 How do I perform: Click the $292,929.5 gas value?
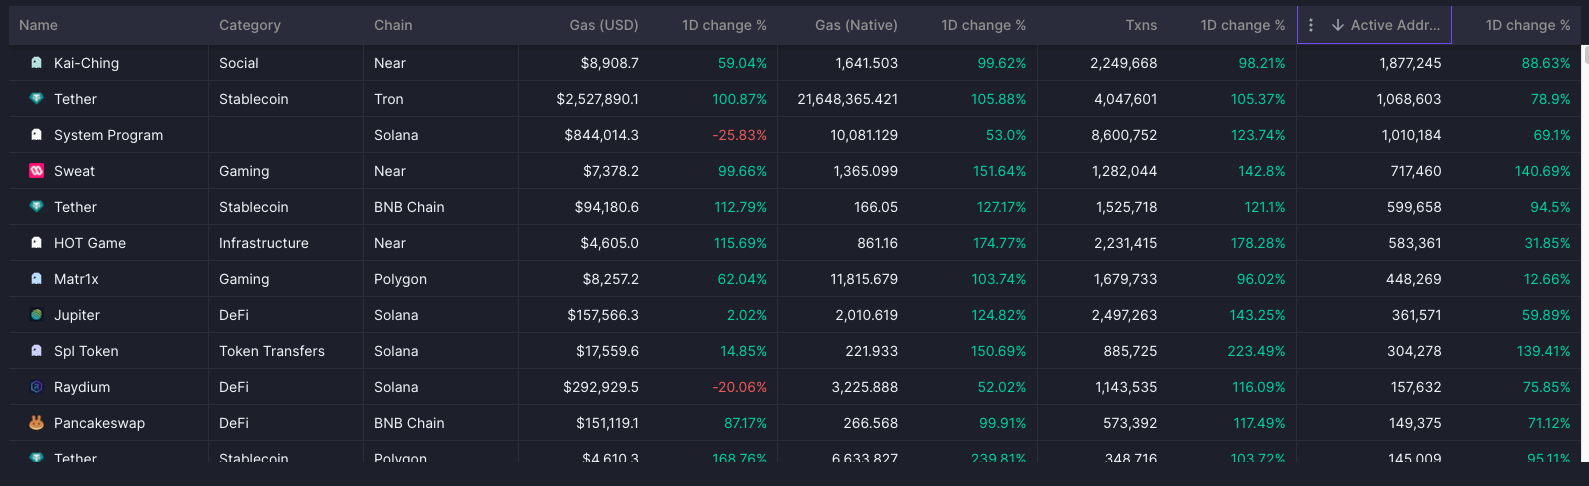pos(601,387)
